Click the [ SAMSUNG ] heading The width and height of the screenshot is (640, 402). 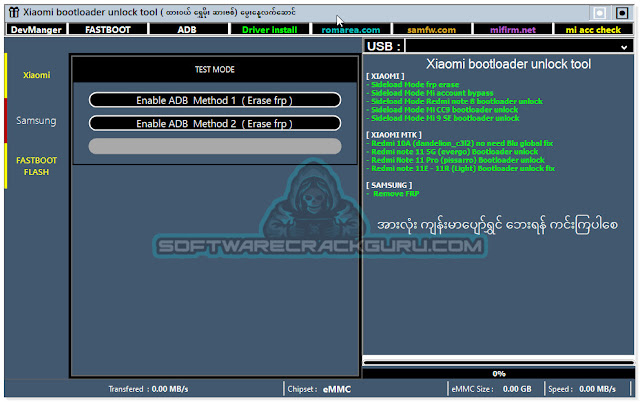(x=389, y=185)
